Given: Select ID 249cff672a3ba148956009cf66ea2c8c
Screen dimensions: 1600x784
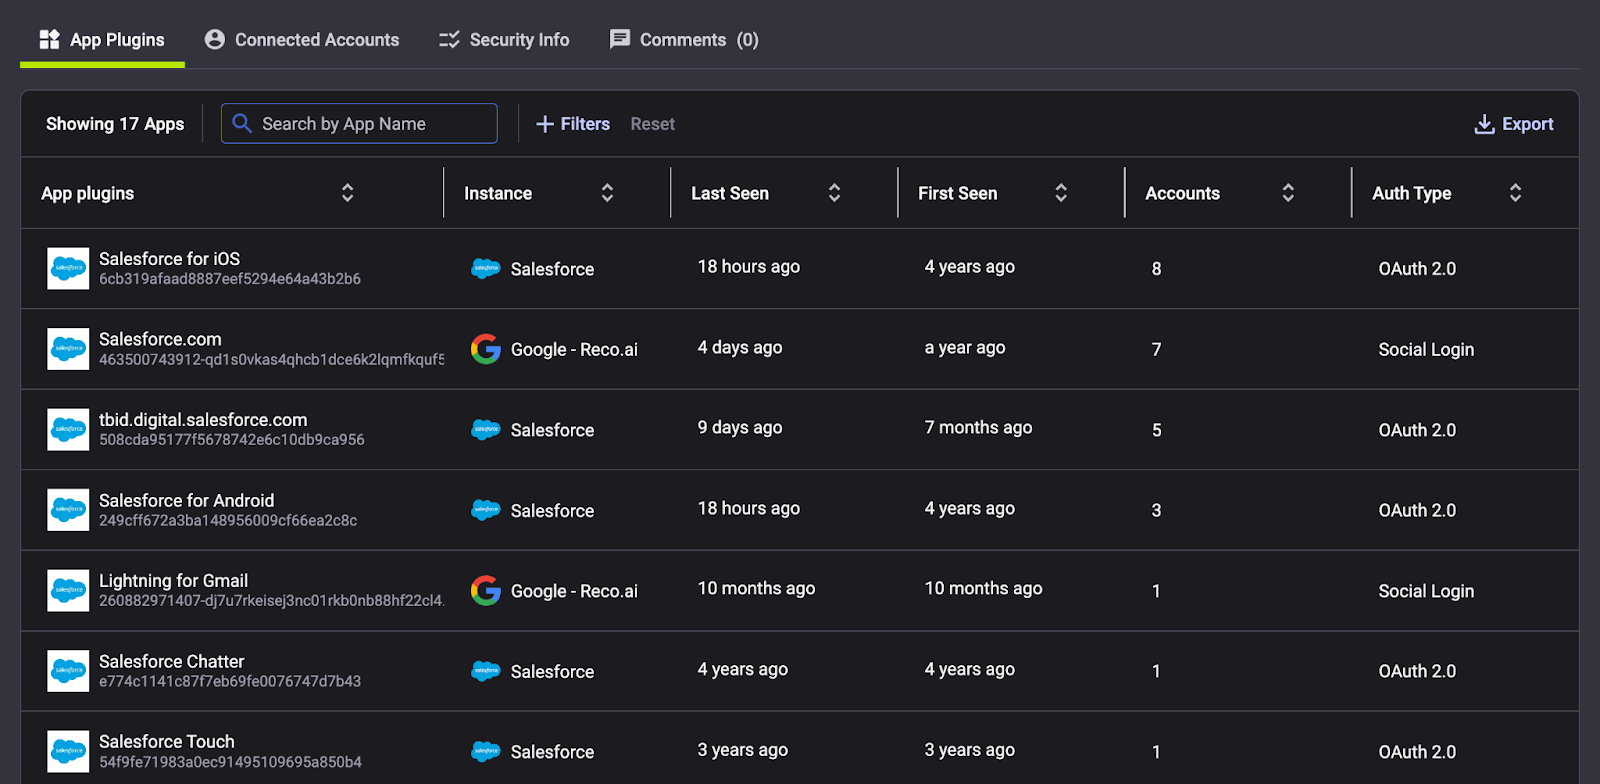Looking at the screenshot, I should coord(228,520).
